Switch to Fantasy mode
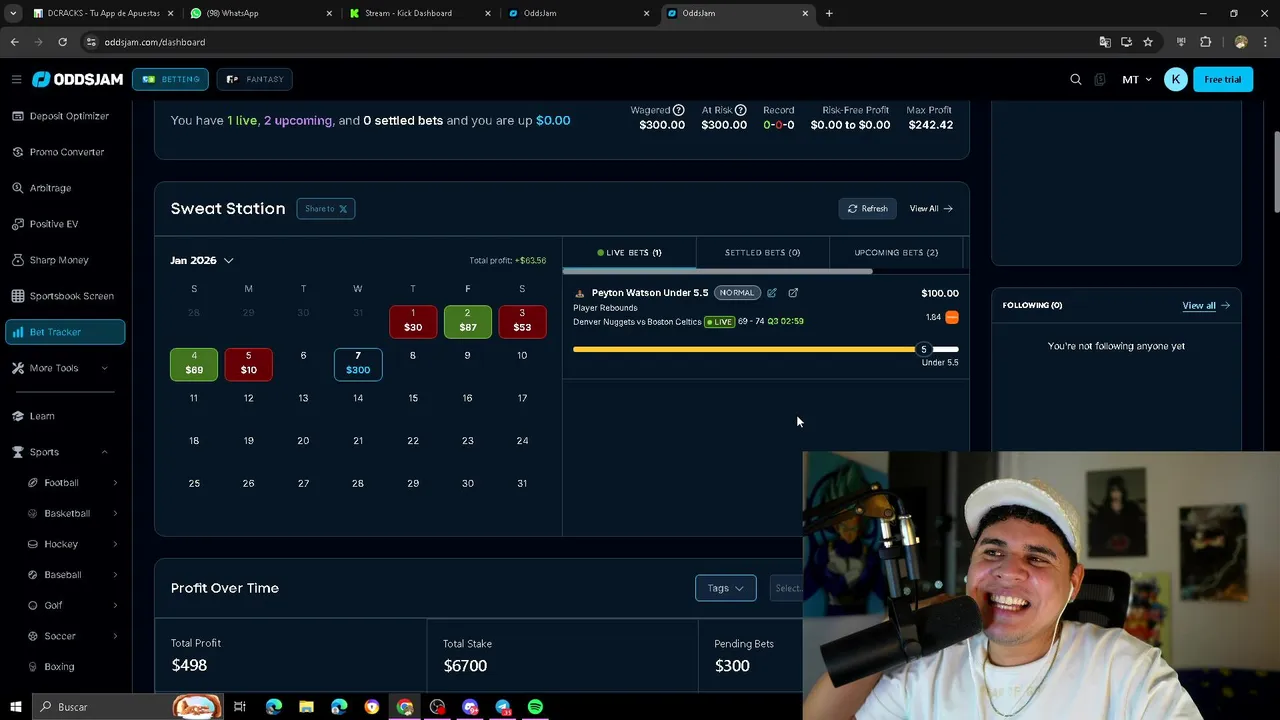1280x720 pixels. (x=254, y=79)
